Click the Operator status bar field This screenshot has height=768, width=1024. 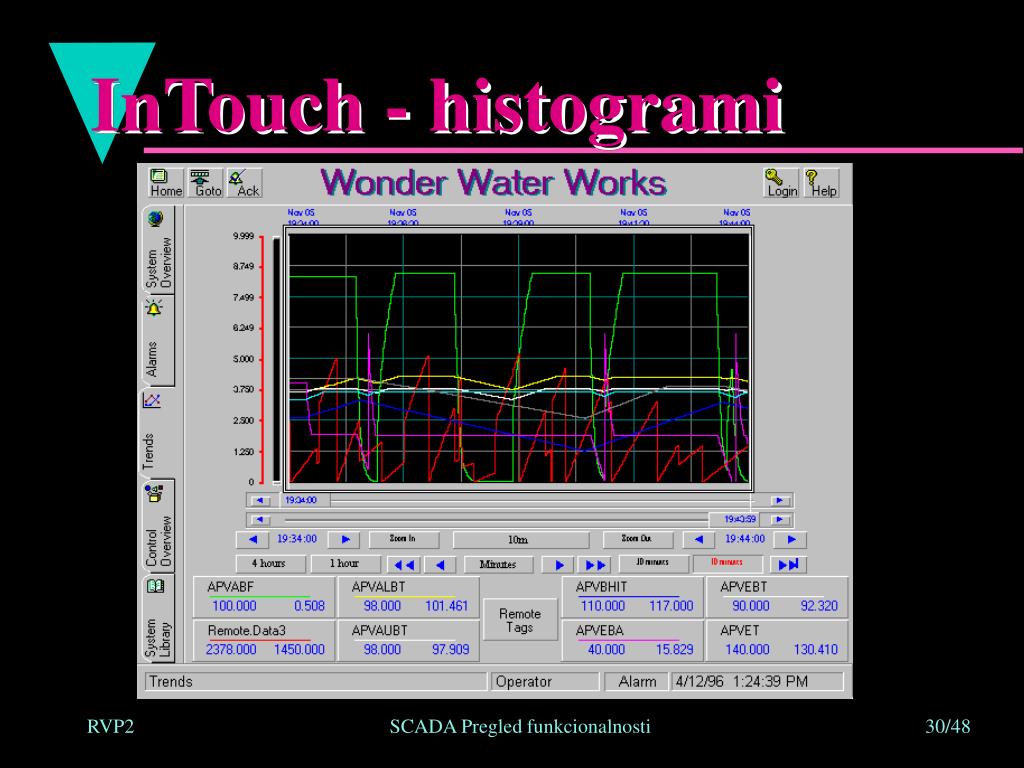(x=545, y=682)
